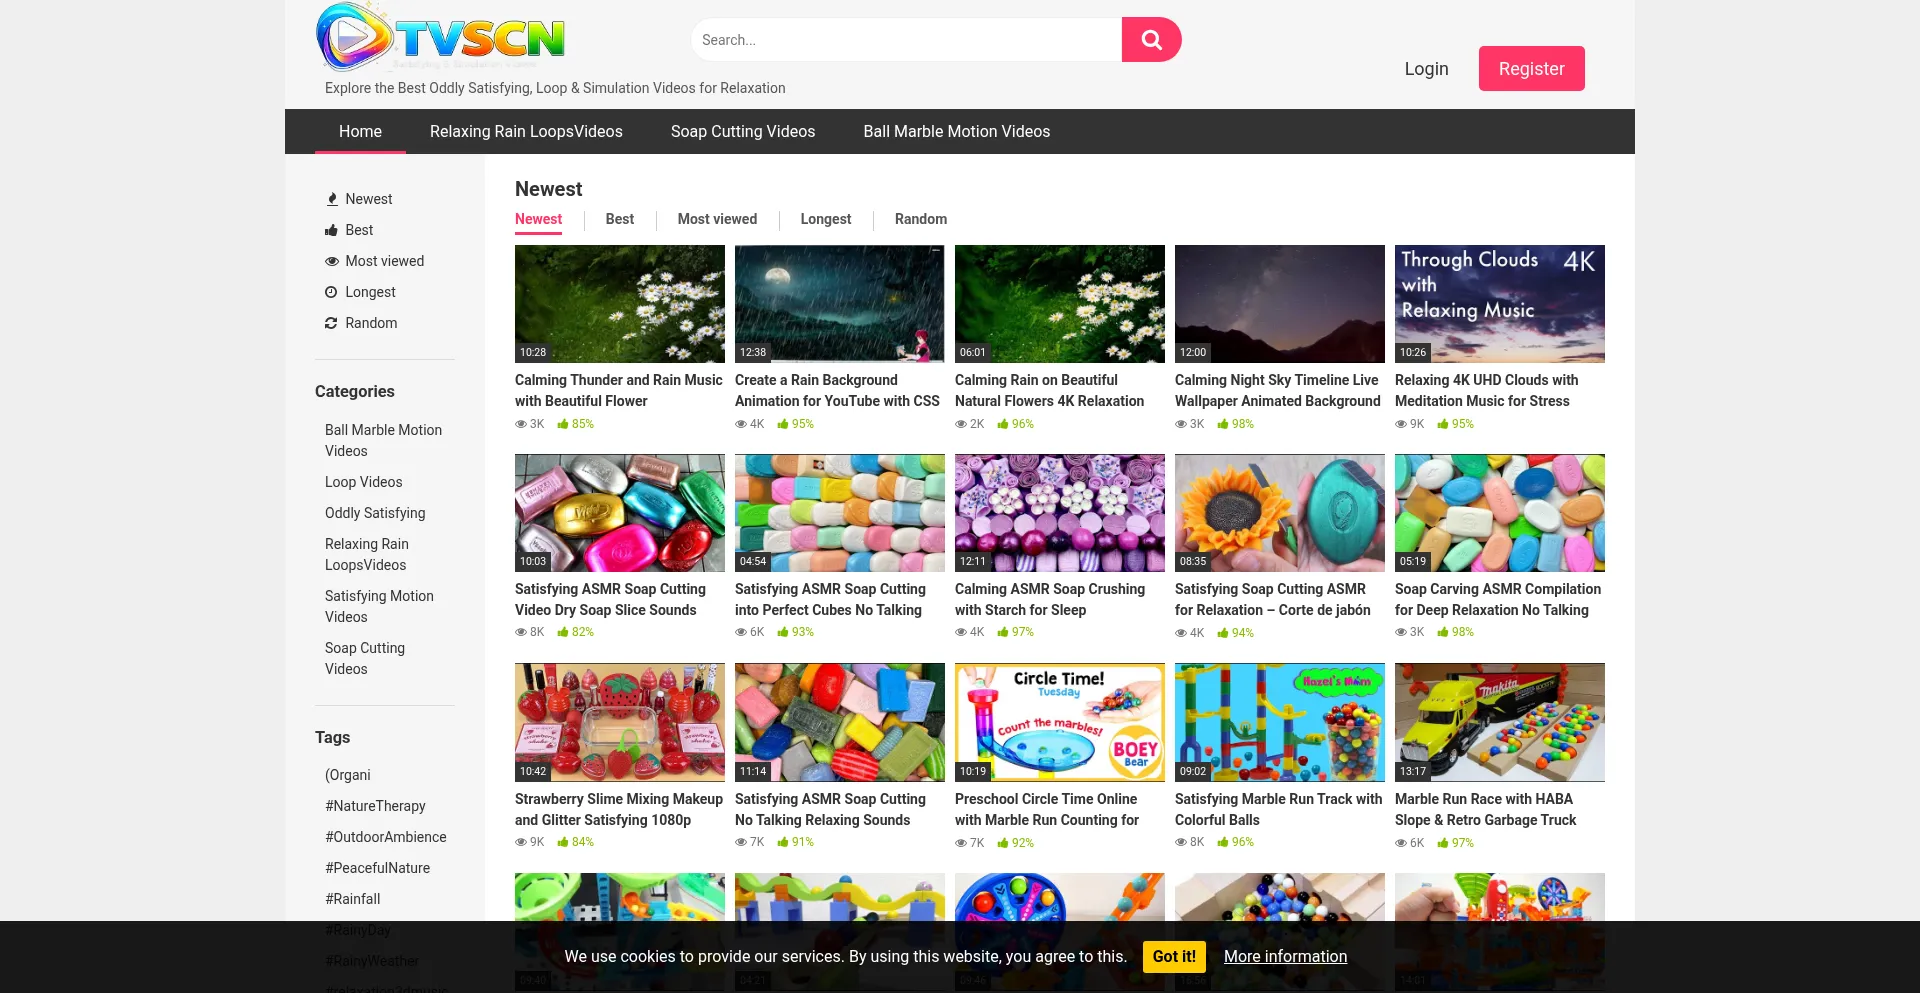The width and height of the screenshot is (1920, 993).
Task: Click views eye icon under Calming Thunder video
Action: tap(520, 424)
